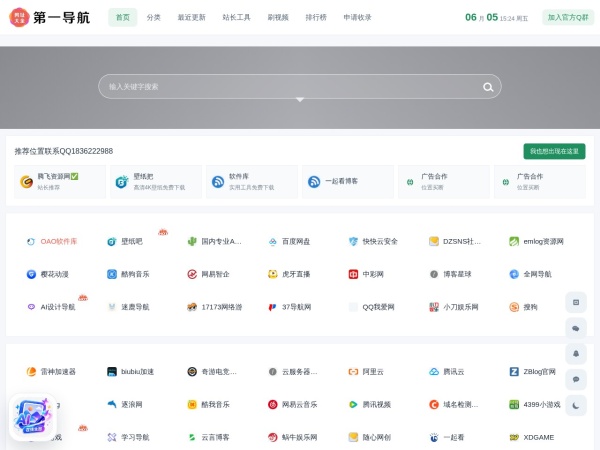The height and width of the screenshot is (450, 600).
Task: Open the 软件库 recommended card
Action: tap(252, 181)
